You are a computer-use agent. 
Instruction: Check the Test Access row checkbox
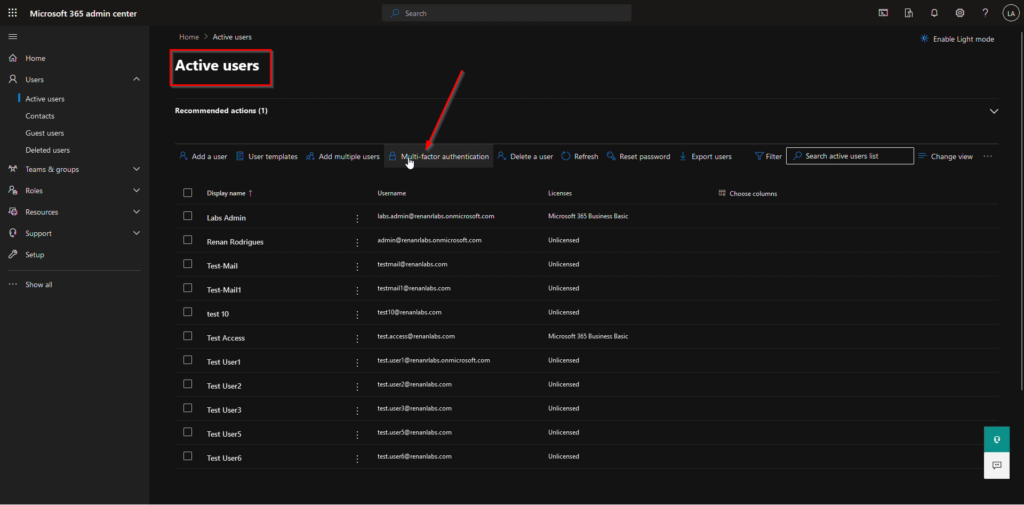click(x=188, y=336)
